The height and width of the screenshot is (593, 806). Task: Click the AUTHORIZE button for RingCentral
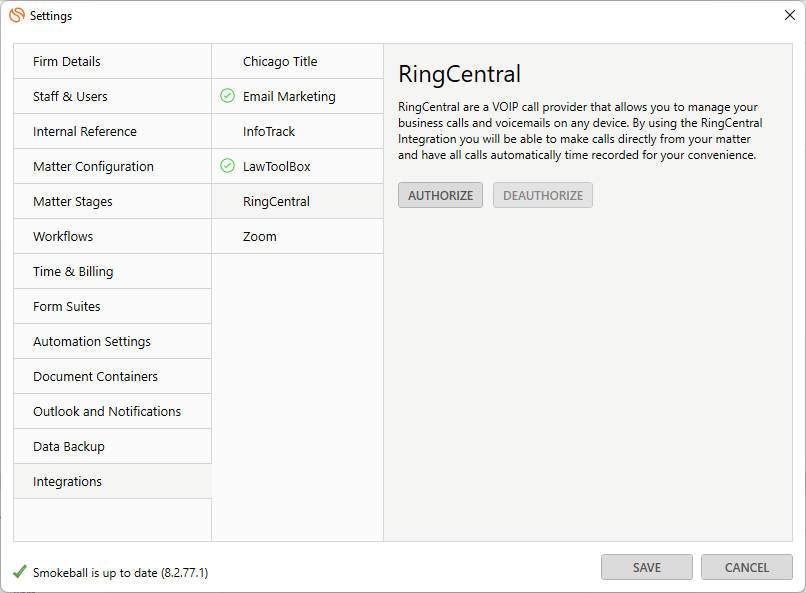point(440,195)
